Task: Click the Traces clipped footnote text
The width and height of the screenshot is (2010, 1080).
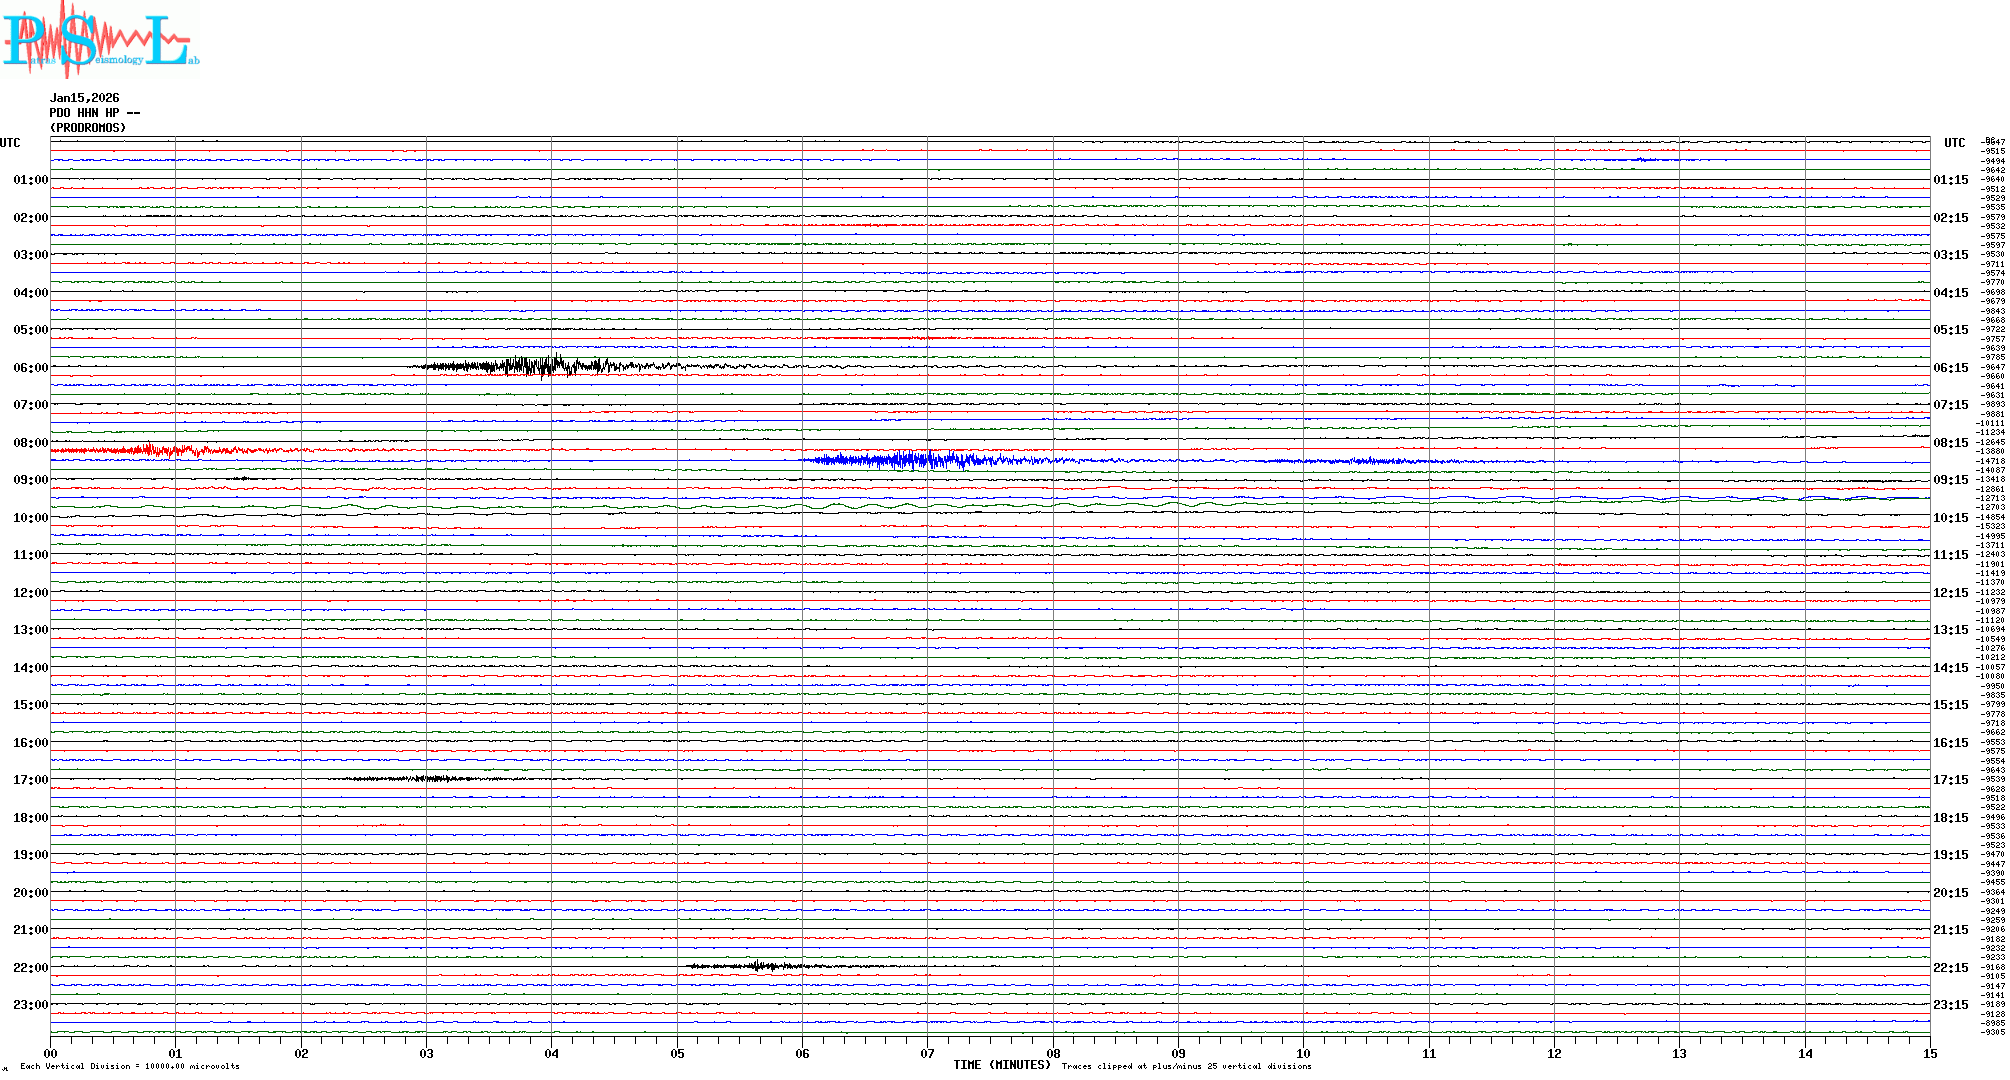Action: [1186, 1066]
